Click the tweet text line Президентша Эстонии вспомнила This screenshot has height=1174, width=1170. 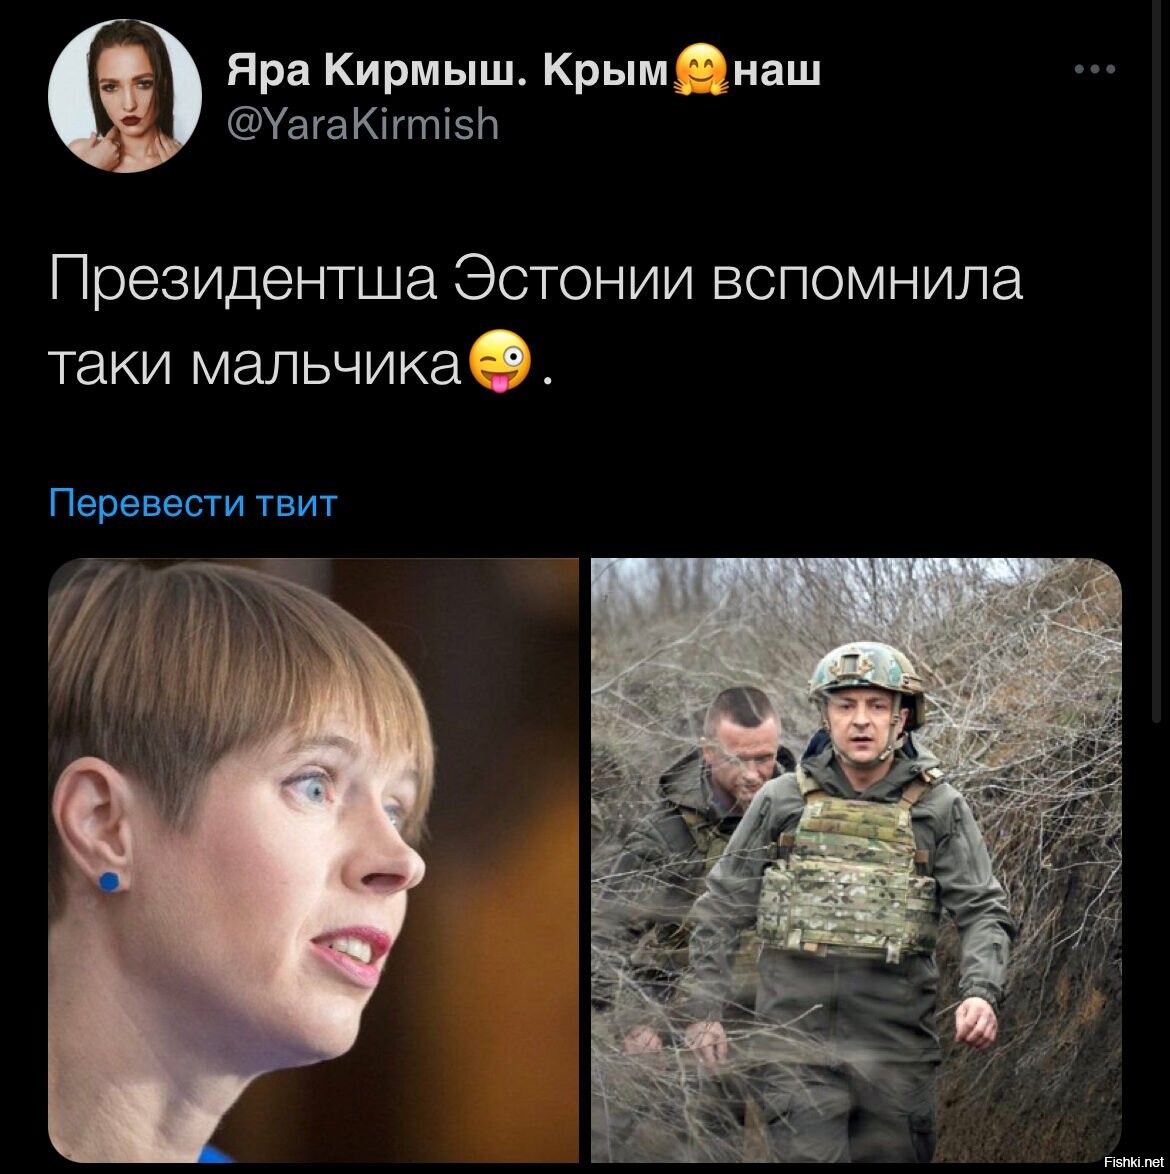536,280
